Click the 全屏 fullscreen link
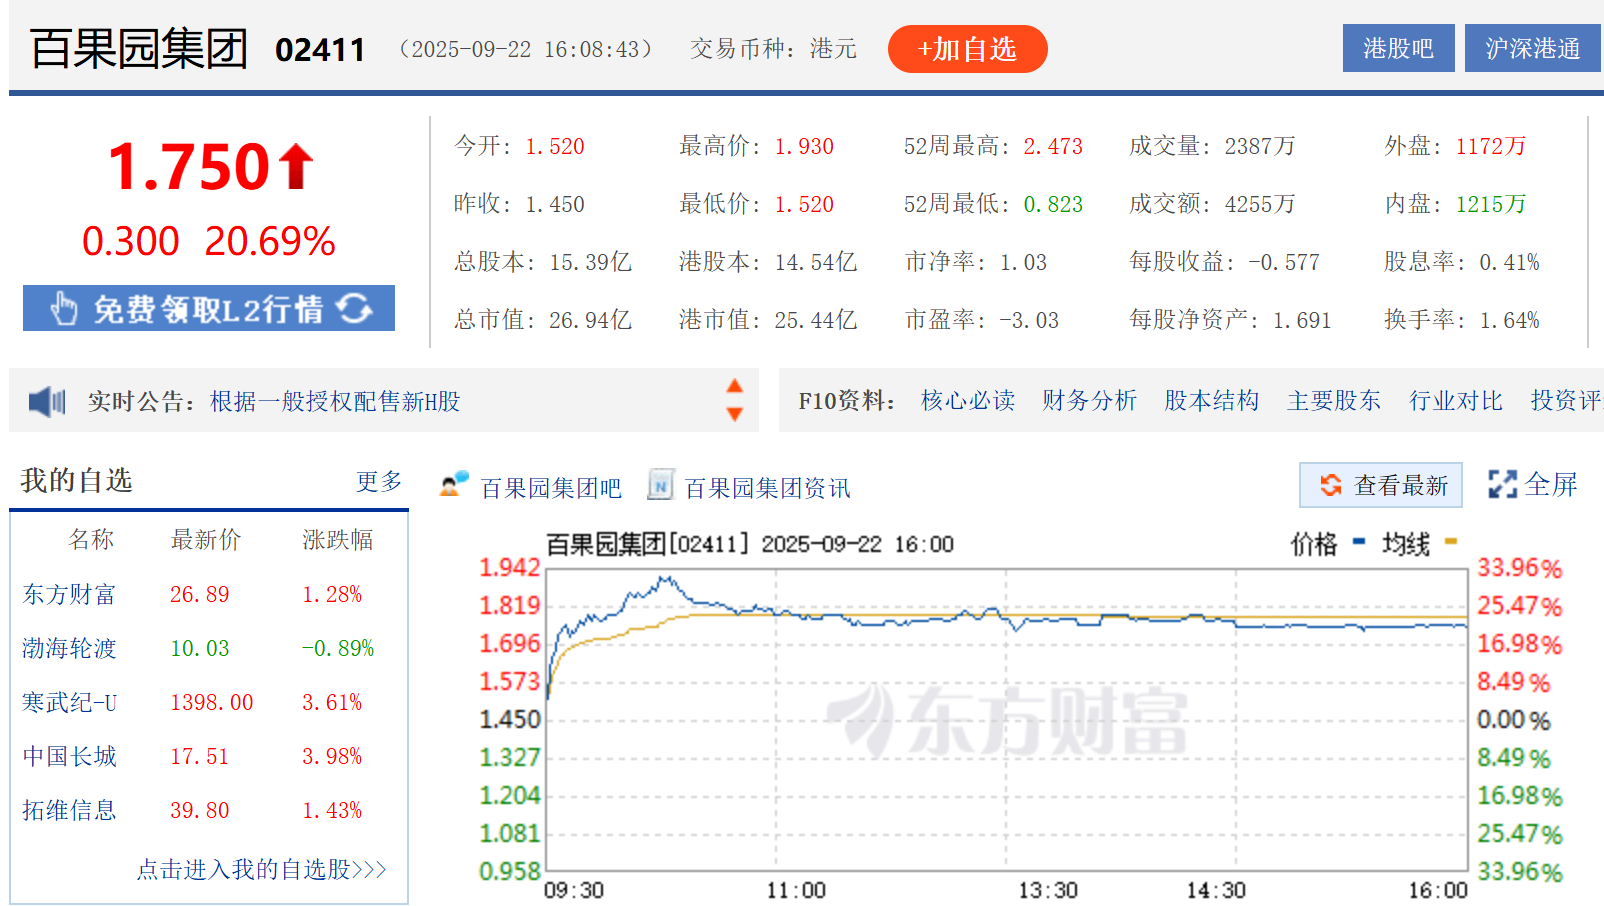 1550,485
